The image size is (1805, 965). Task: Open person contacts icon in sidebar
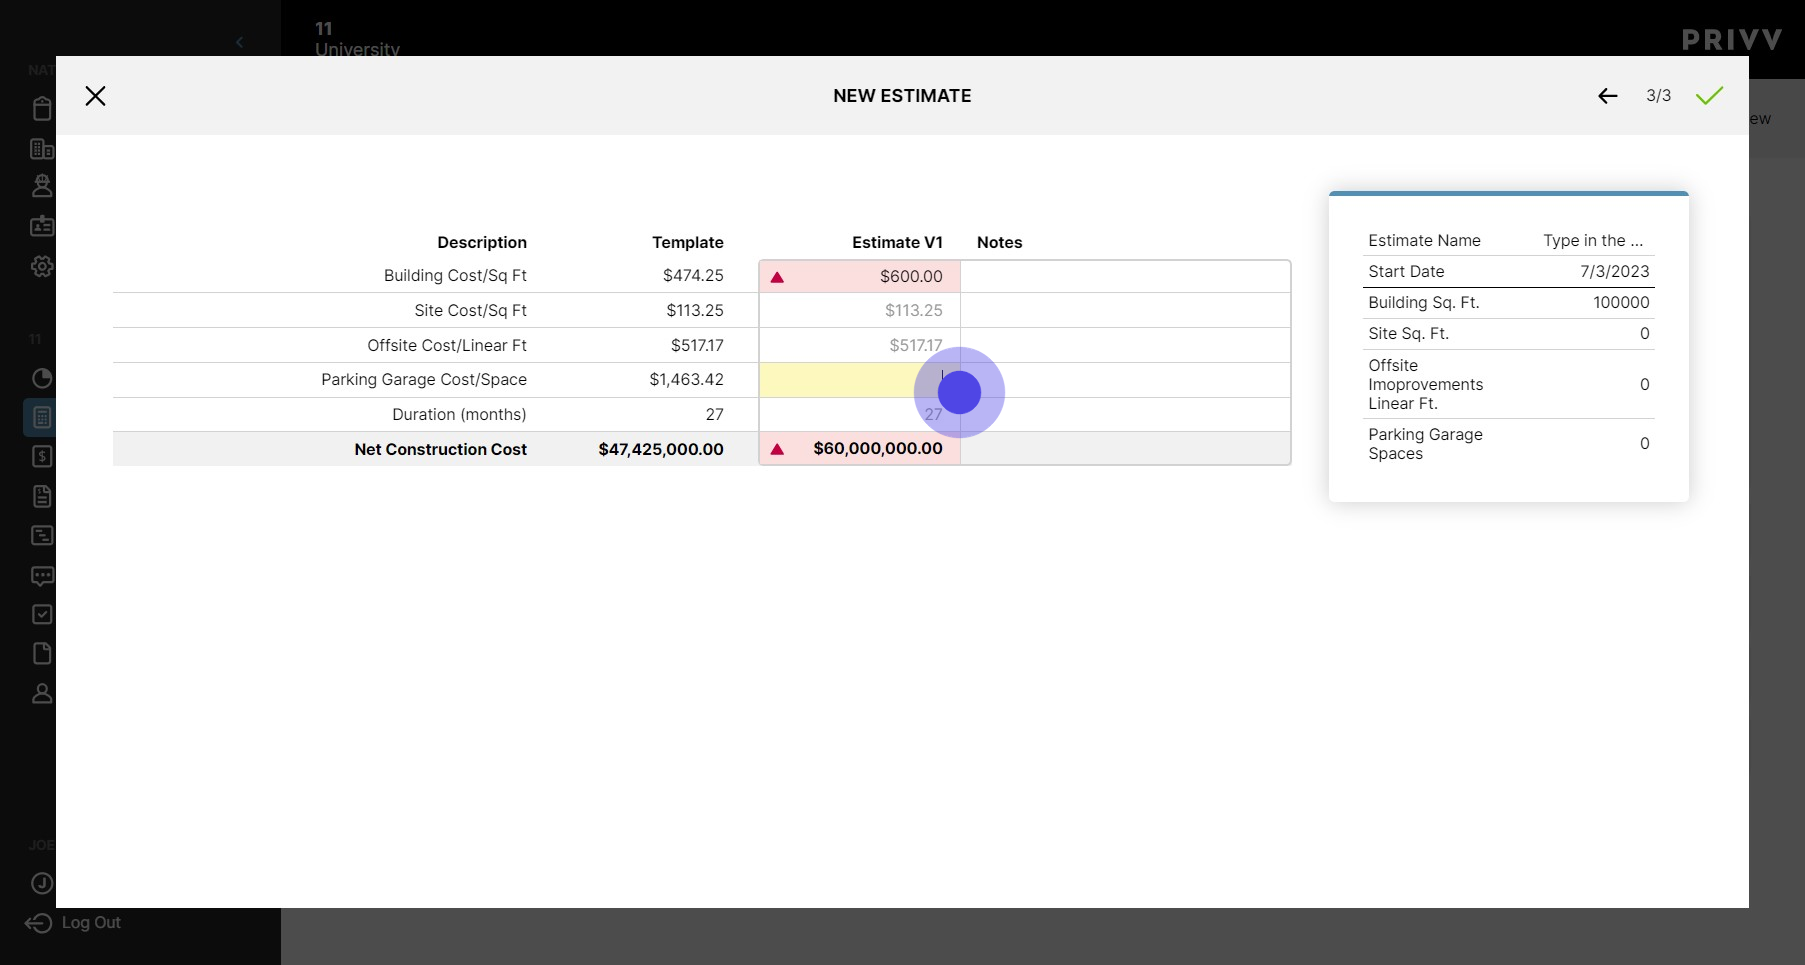(x=42, y=693)
